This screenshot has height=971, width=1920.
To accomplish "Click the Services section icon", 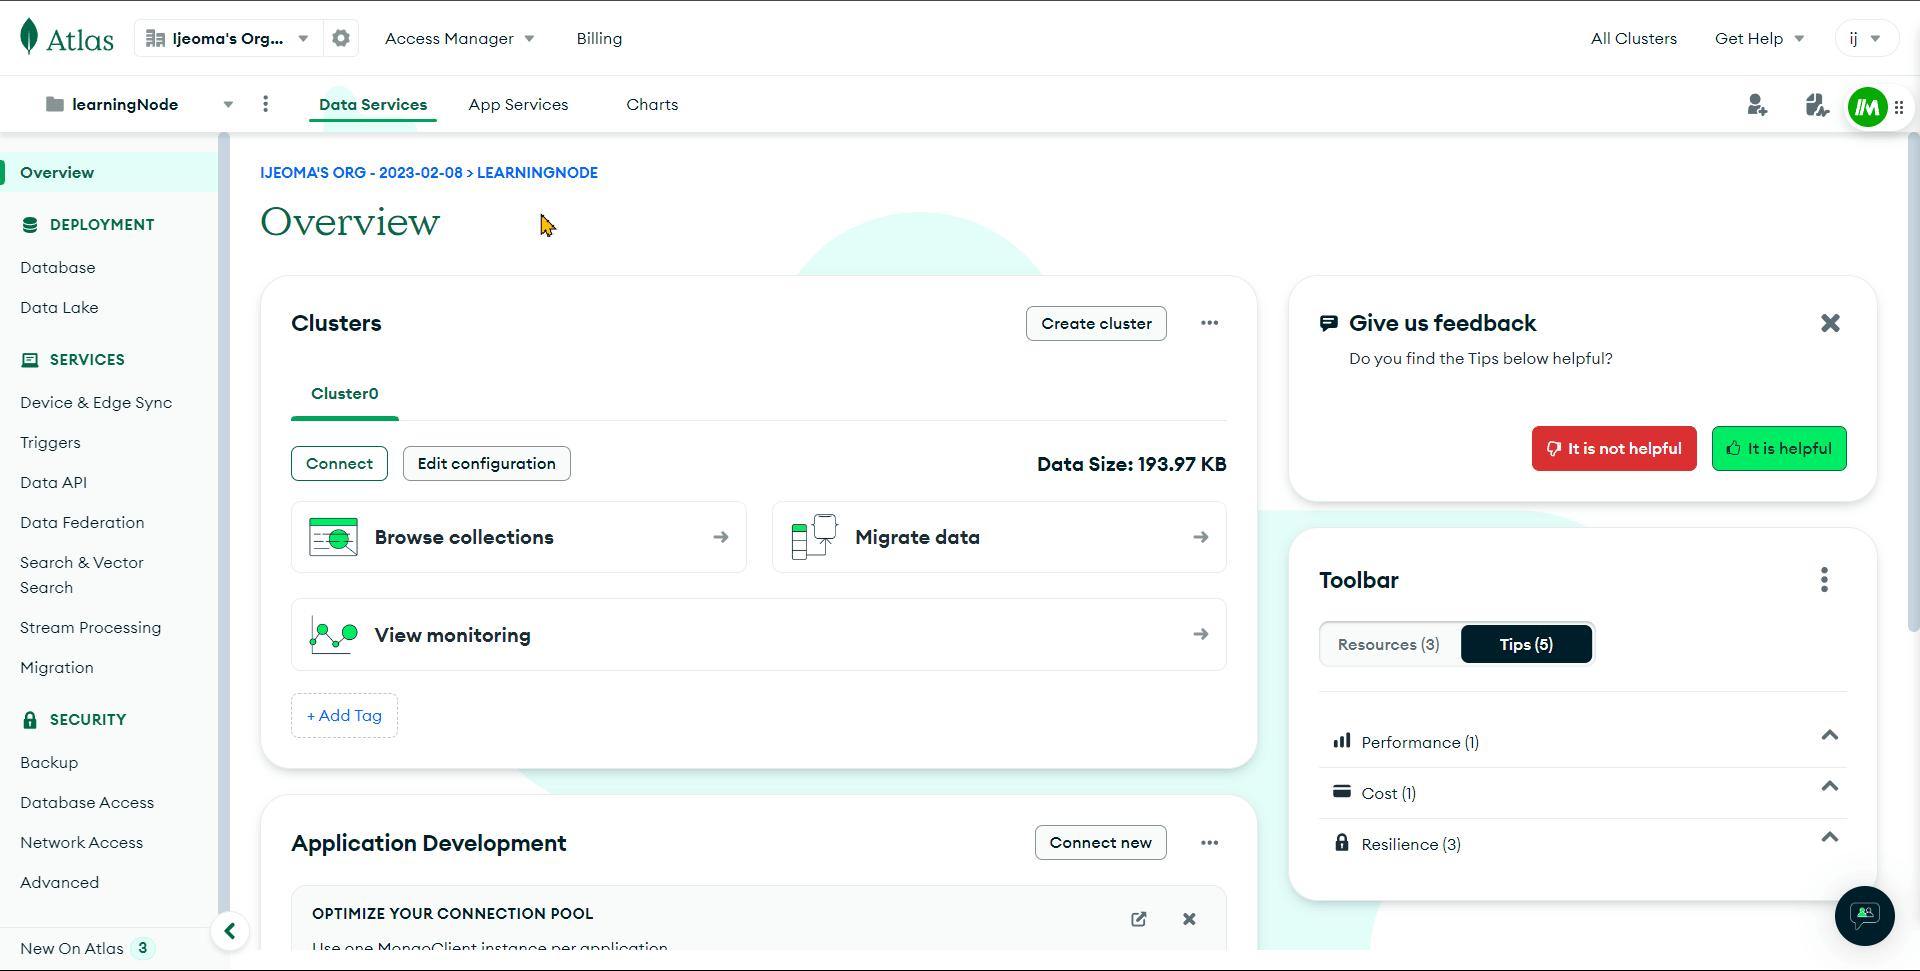I will coord(30,360).
